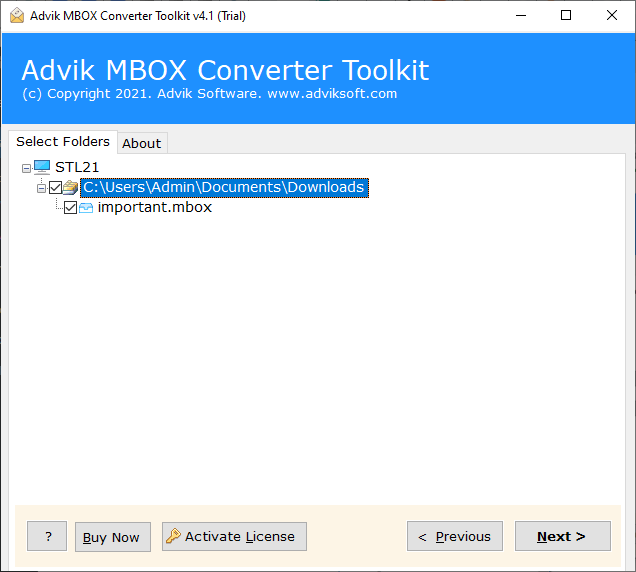
Task: Click the key icon for Activate License
Action: (173, 536)
